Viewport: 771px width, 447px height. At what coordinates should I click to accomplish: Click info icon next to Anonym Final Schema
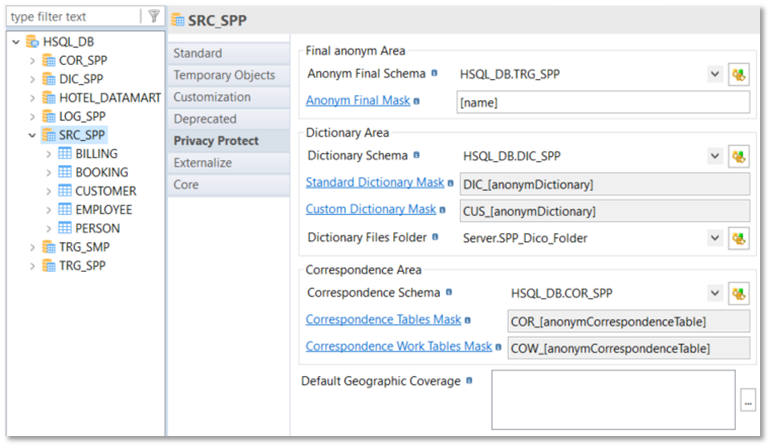click(x=434, y=73)
